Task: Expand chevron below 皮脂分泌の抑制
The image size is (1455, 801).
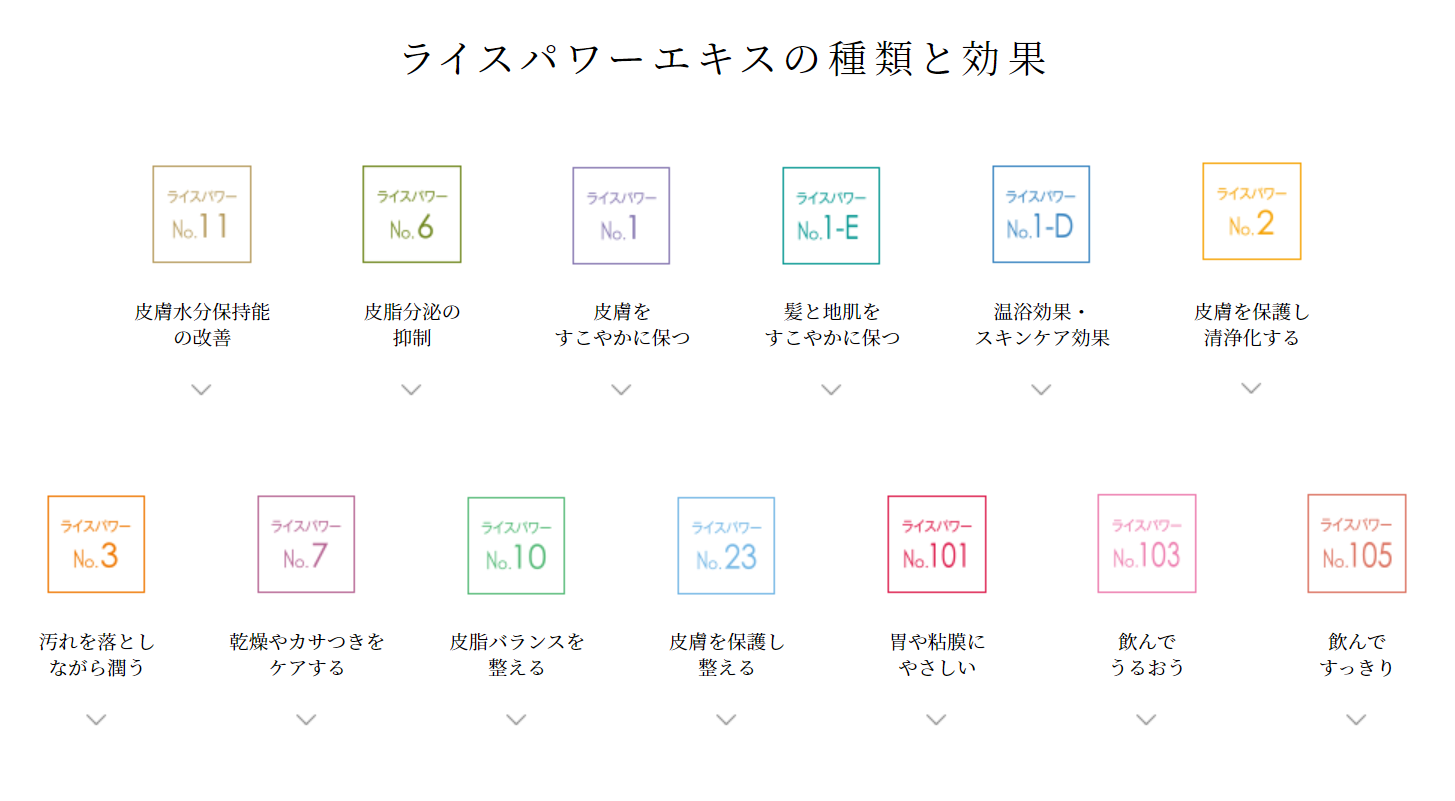Action: (x=412, y=389)
